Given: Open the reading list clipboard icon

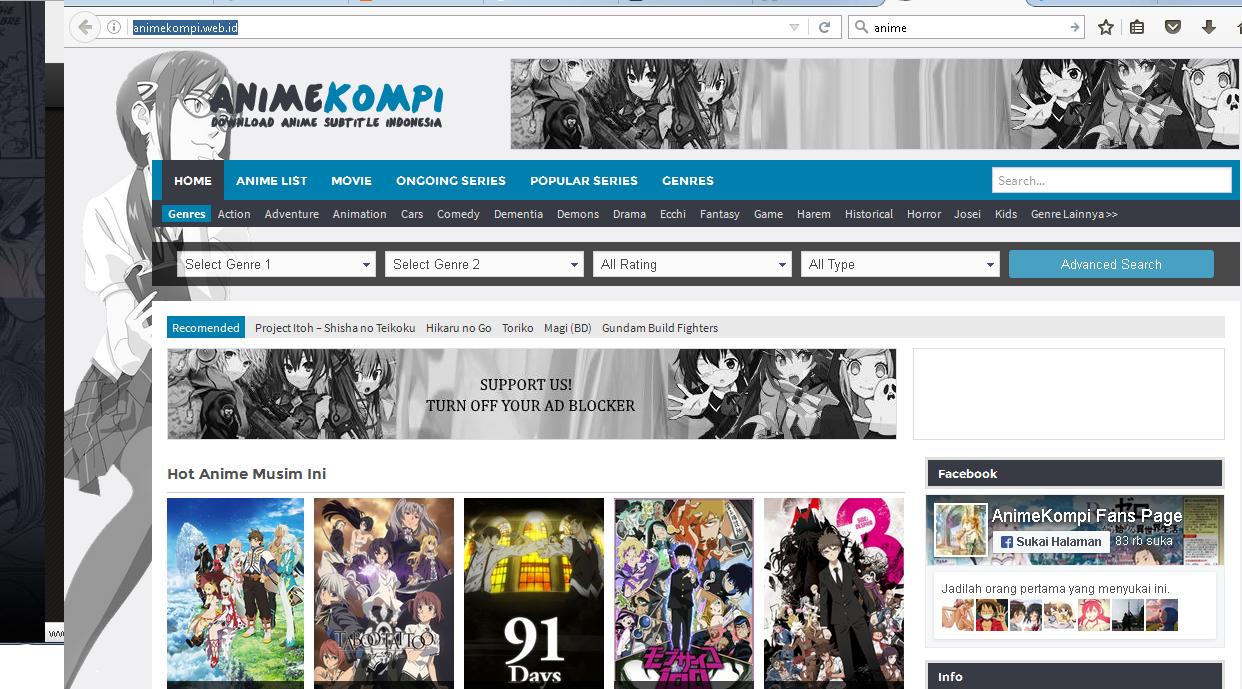Looking at the screenshot, I should (x=1137, y=27).
